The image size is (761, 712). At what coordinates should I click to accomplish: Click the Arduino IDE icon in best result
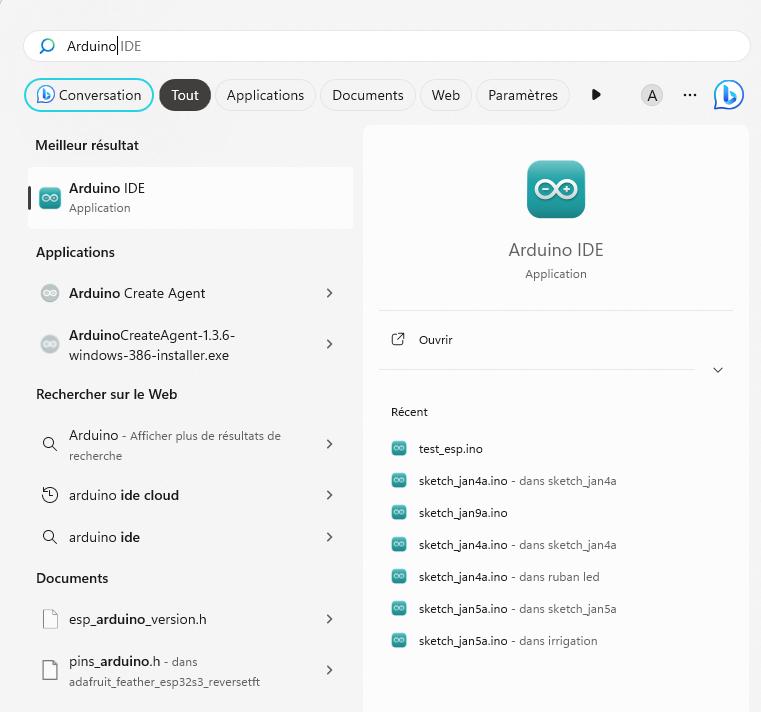(x=50, y=198)
